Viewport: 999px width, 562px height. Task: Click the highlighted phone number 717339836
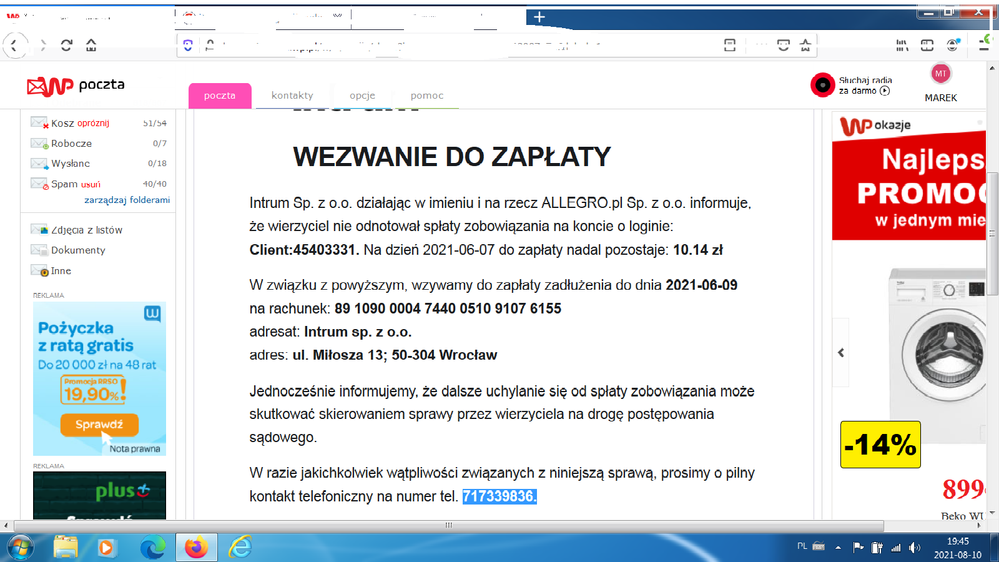500,496
